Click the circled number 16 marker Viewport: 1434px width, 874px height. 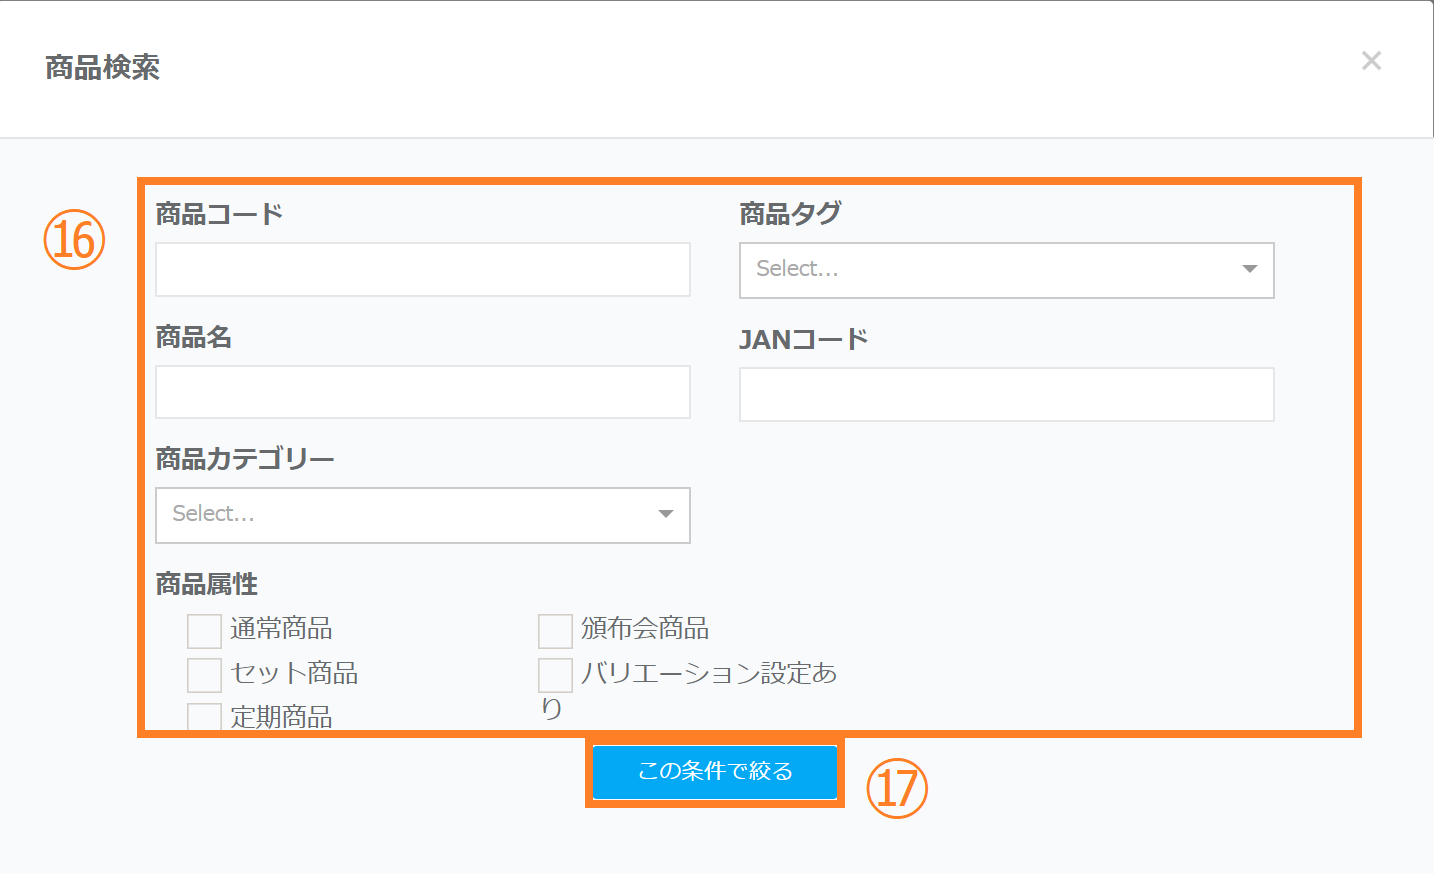[x=74, y=240]
